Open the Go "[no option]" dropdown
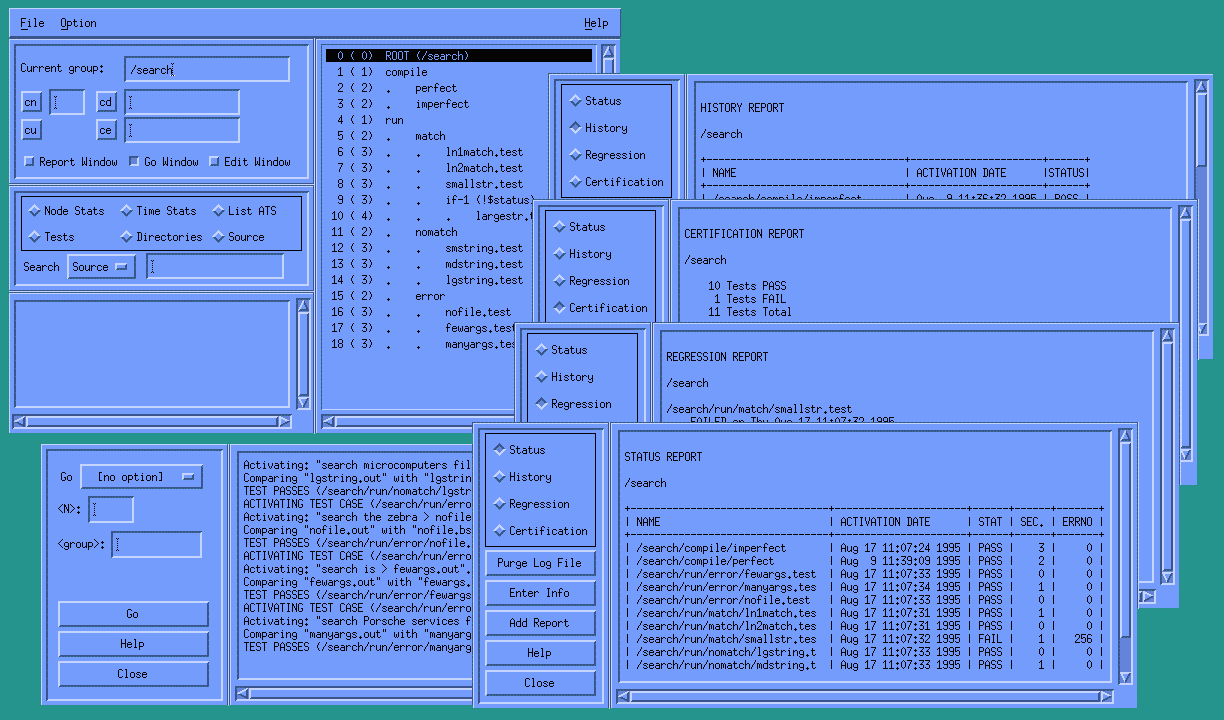Screen dimensions: 1224x720 coord(141,477)
